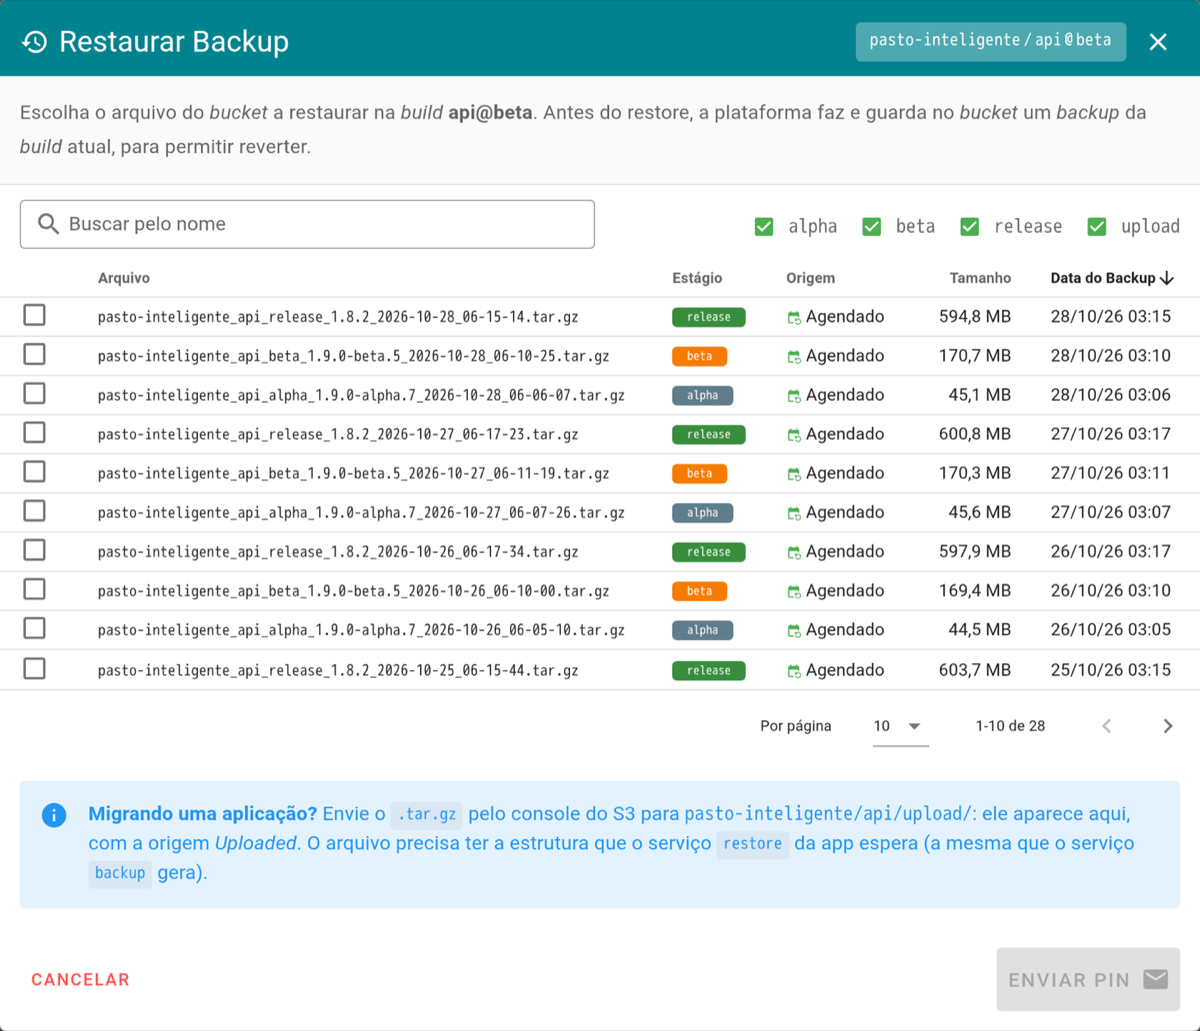
Task: Sort by the Origem column header
Action: (810, 278)
